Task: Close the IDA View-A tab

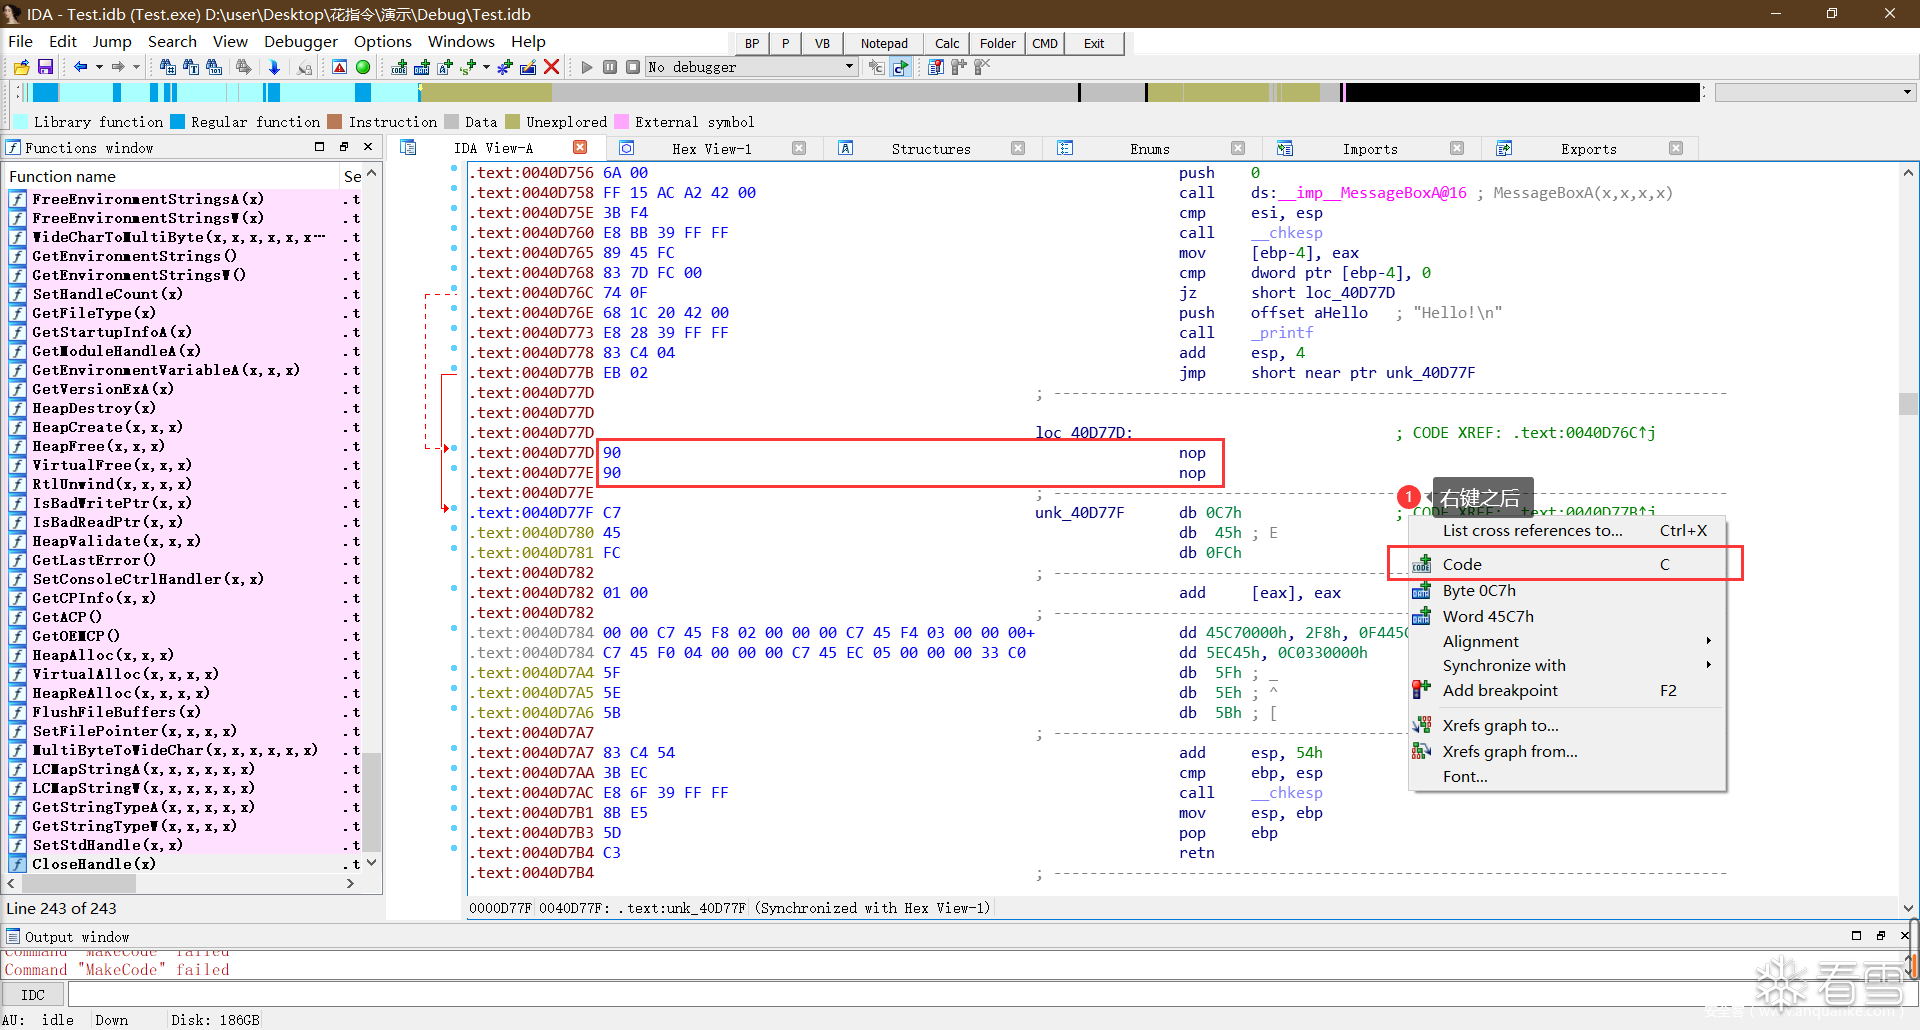Action: (580, 148)
